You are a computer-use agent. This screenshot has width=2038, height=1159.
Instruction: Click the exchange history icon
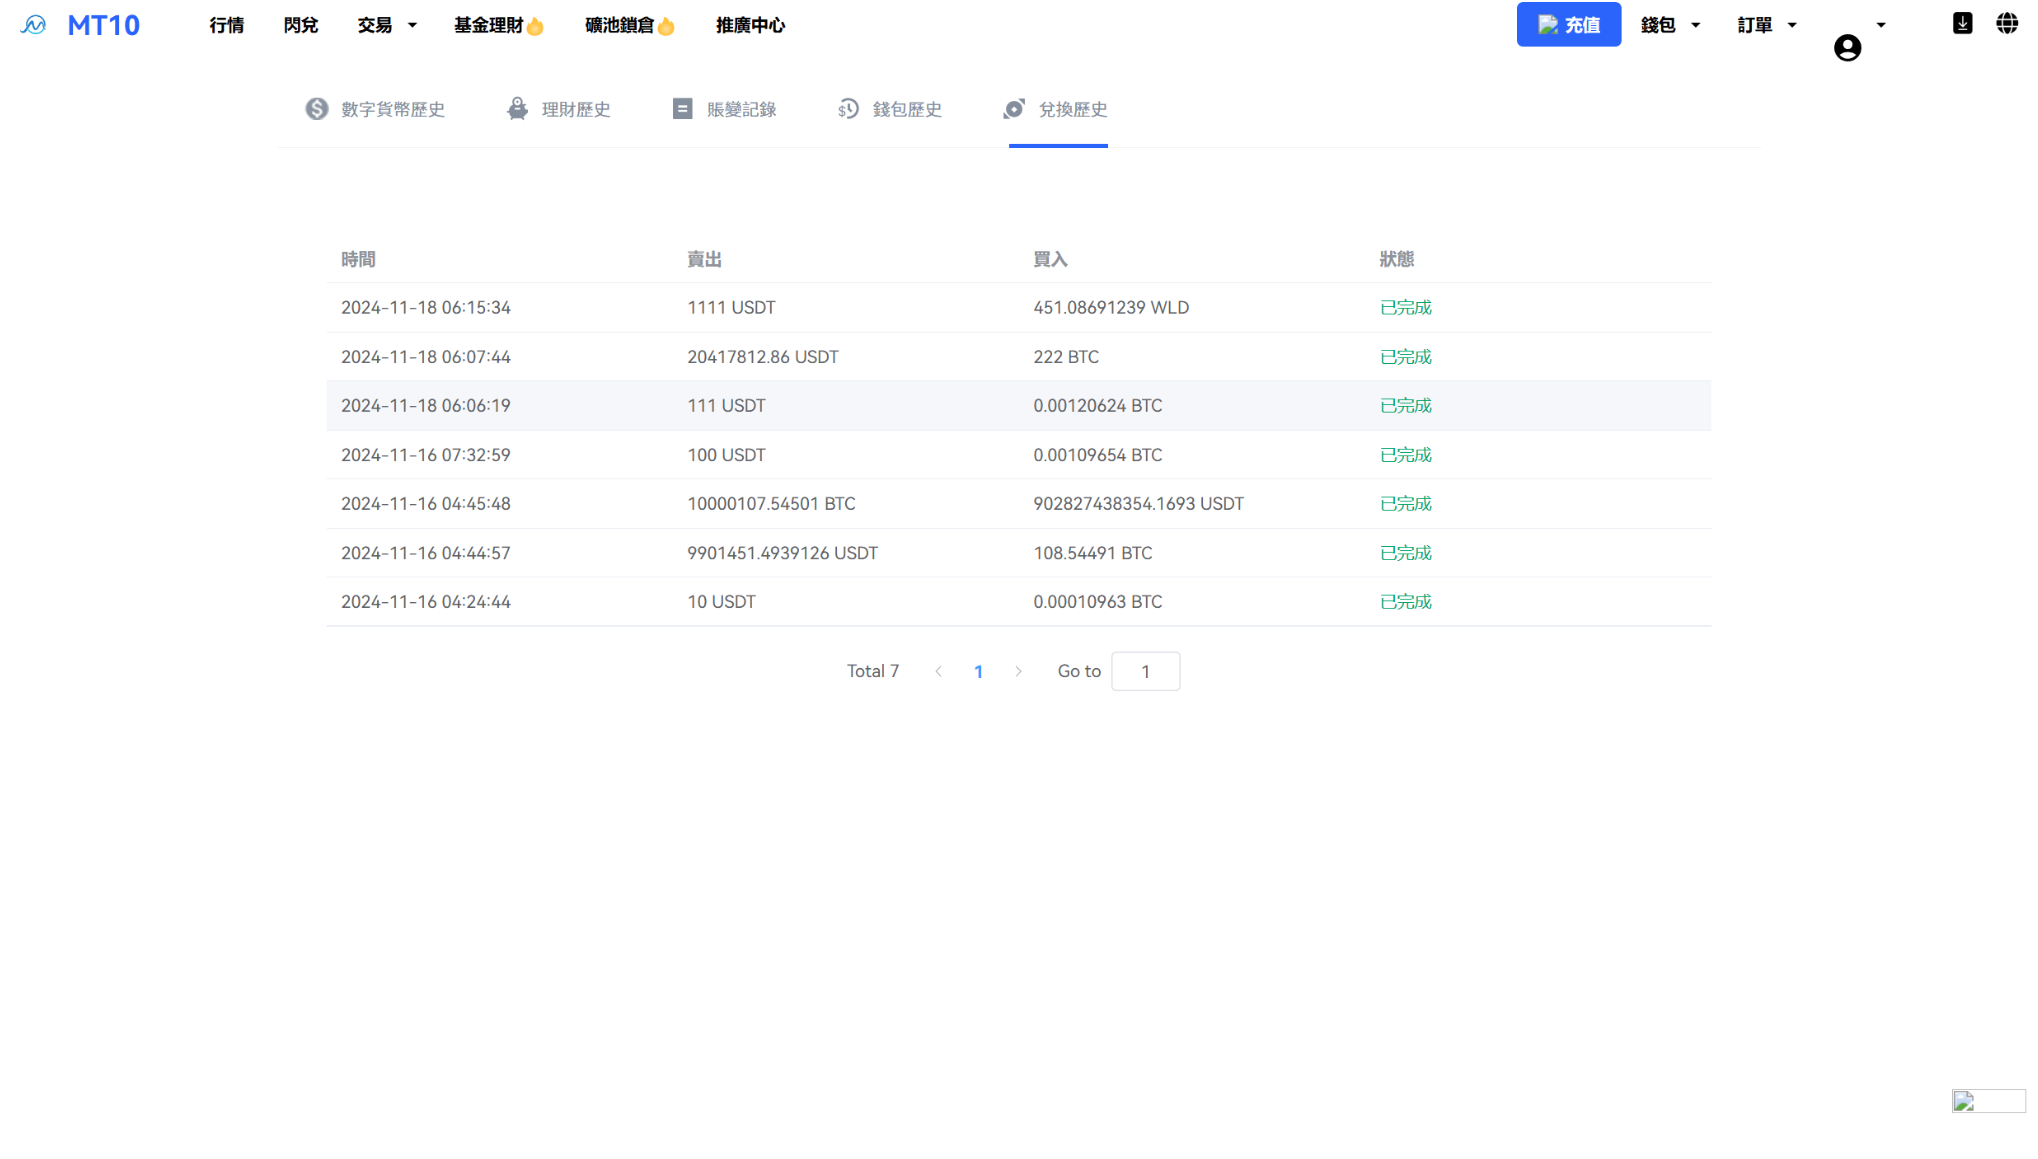point(1014,109)
